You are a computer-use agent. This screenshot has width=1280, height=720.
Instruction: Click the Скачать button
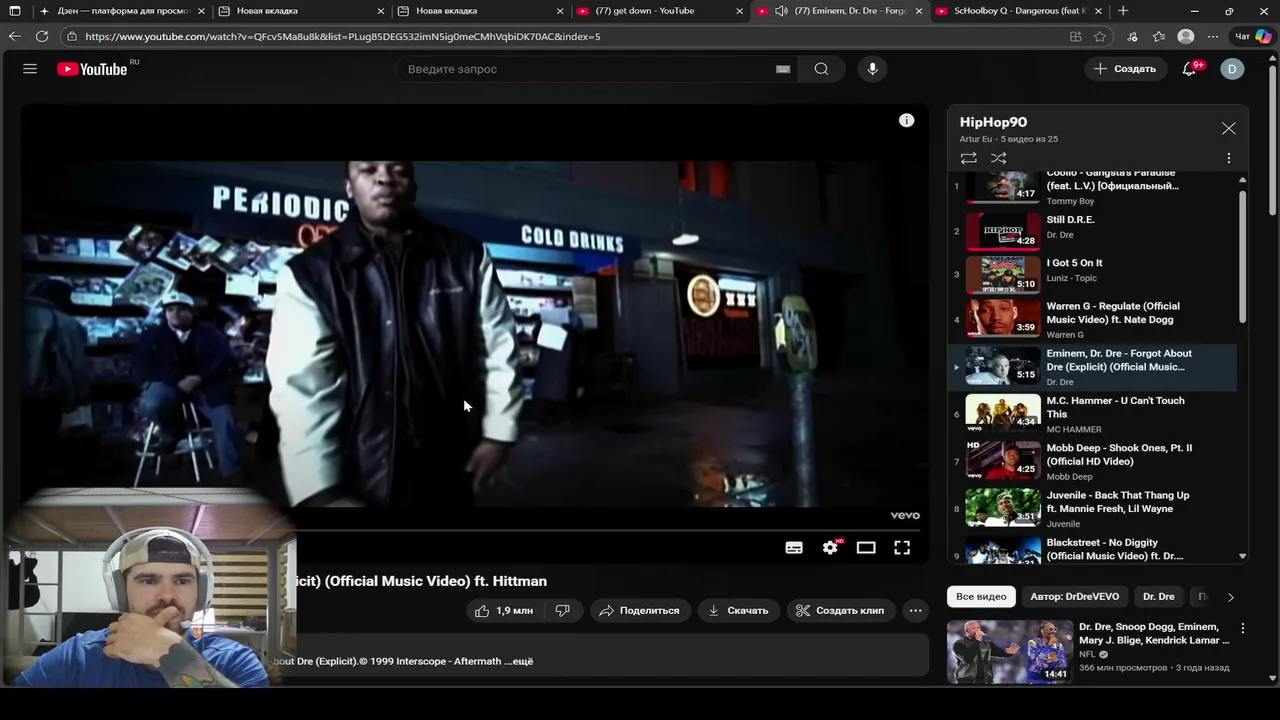(738, 610)
